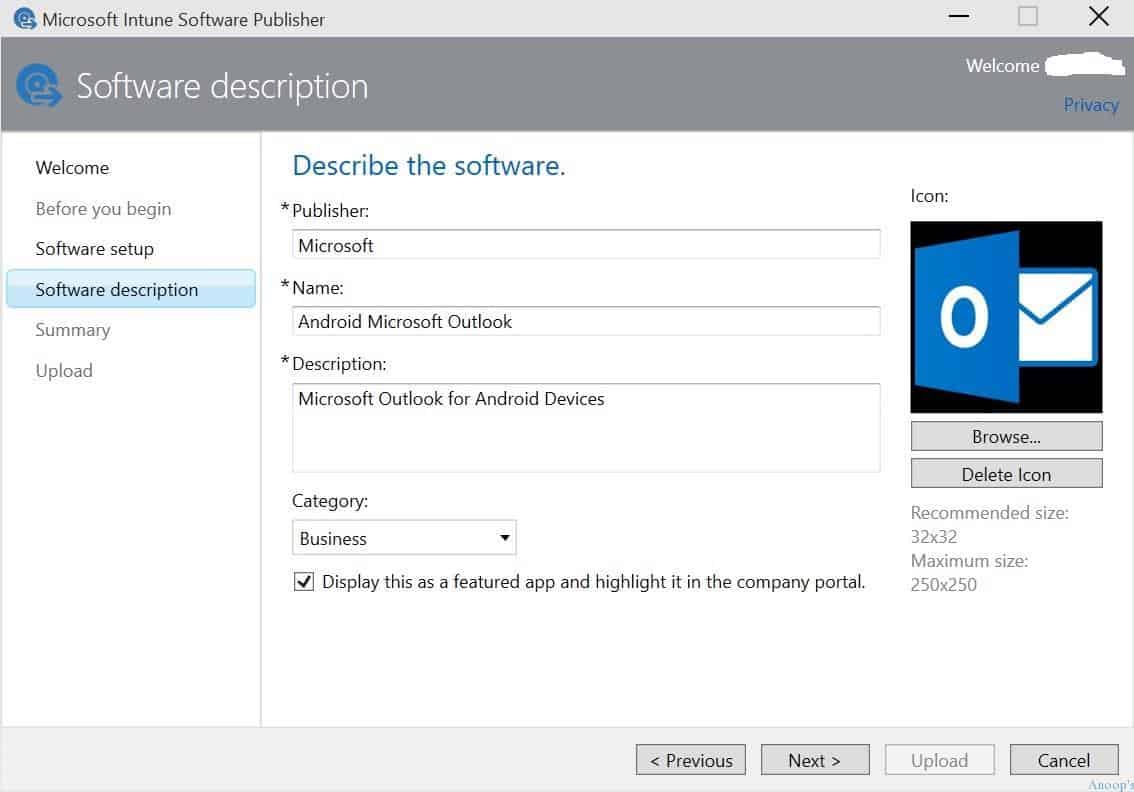The width and height of the screenshot is (1134, 792).
Task: Click in the Publisher field containing Microsoft
Action: pyautogui.click(x=586, y=245)
